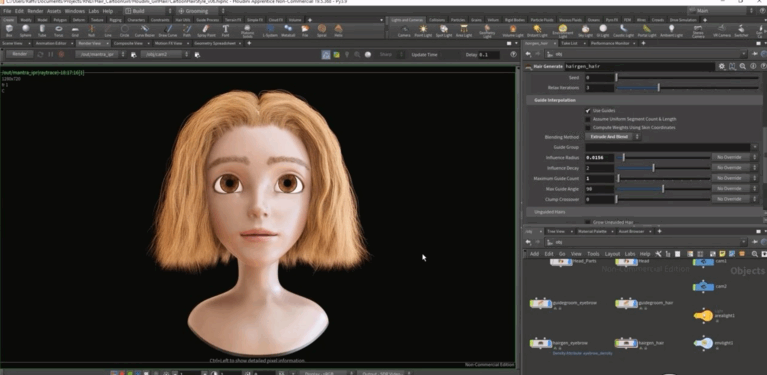Select the Metaball shelf tool
767x375 pixels.
(x=288, y=30)
